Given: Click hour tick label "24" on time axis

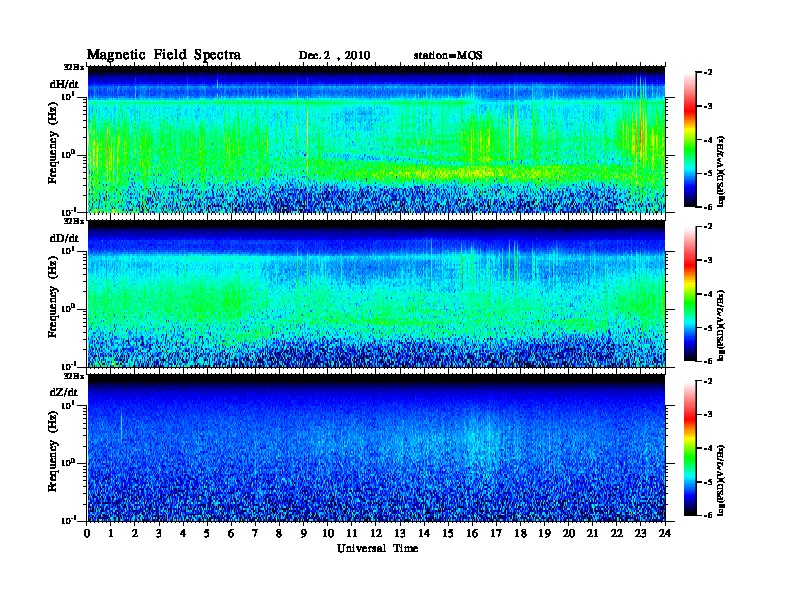Looking at the screenshot, I should point(665,534).
